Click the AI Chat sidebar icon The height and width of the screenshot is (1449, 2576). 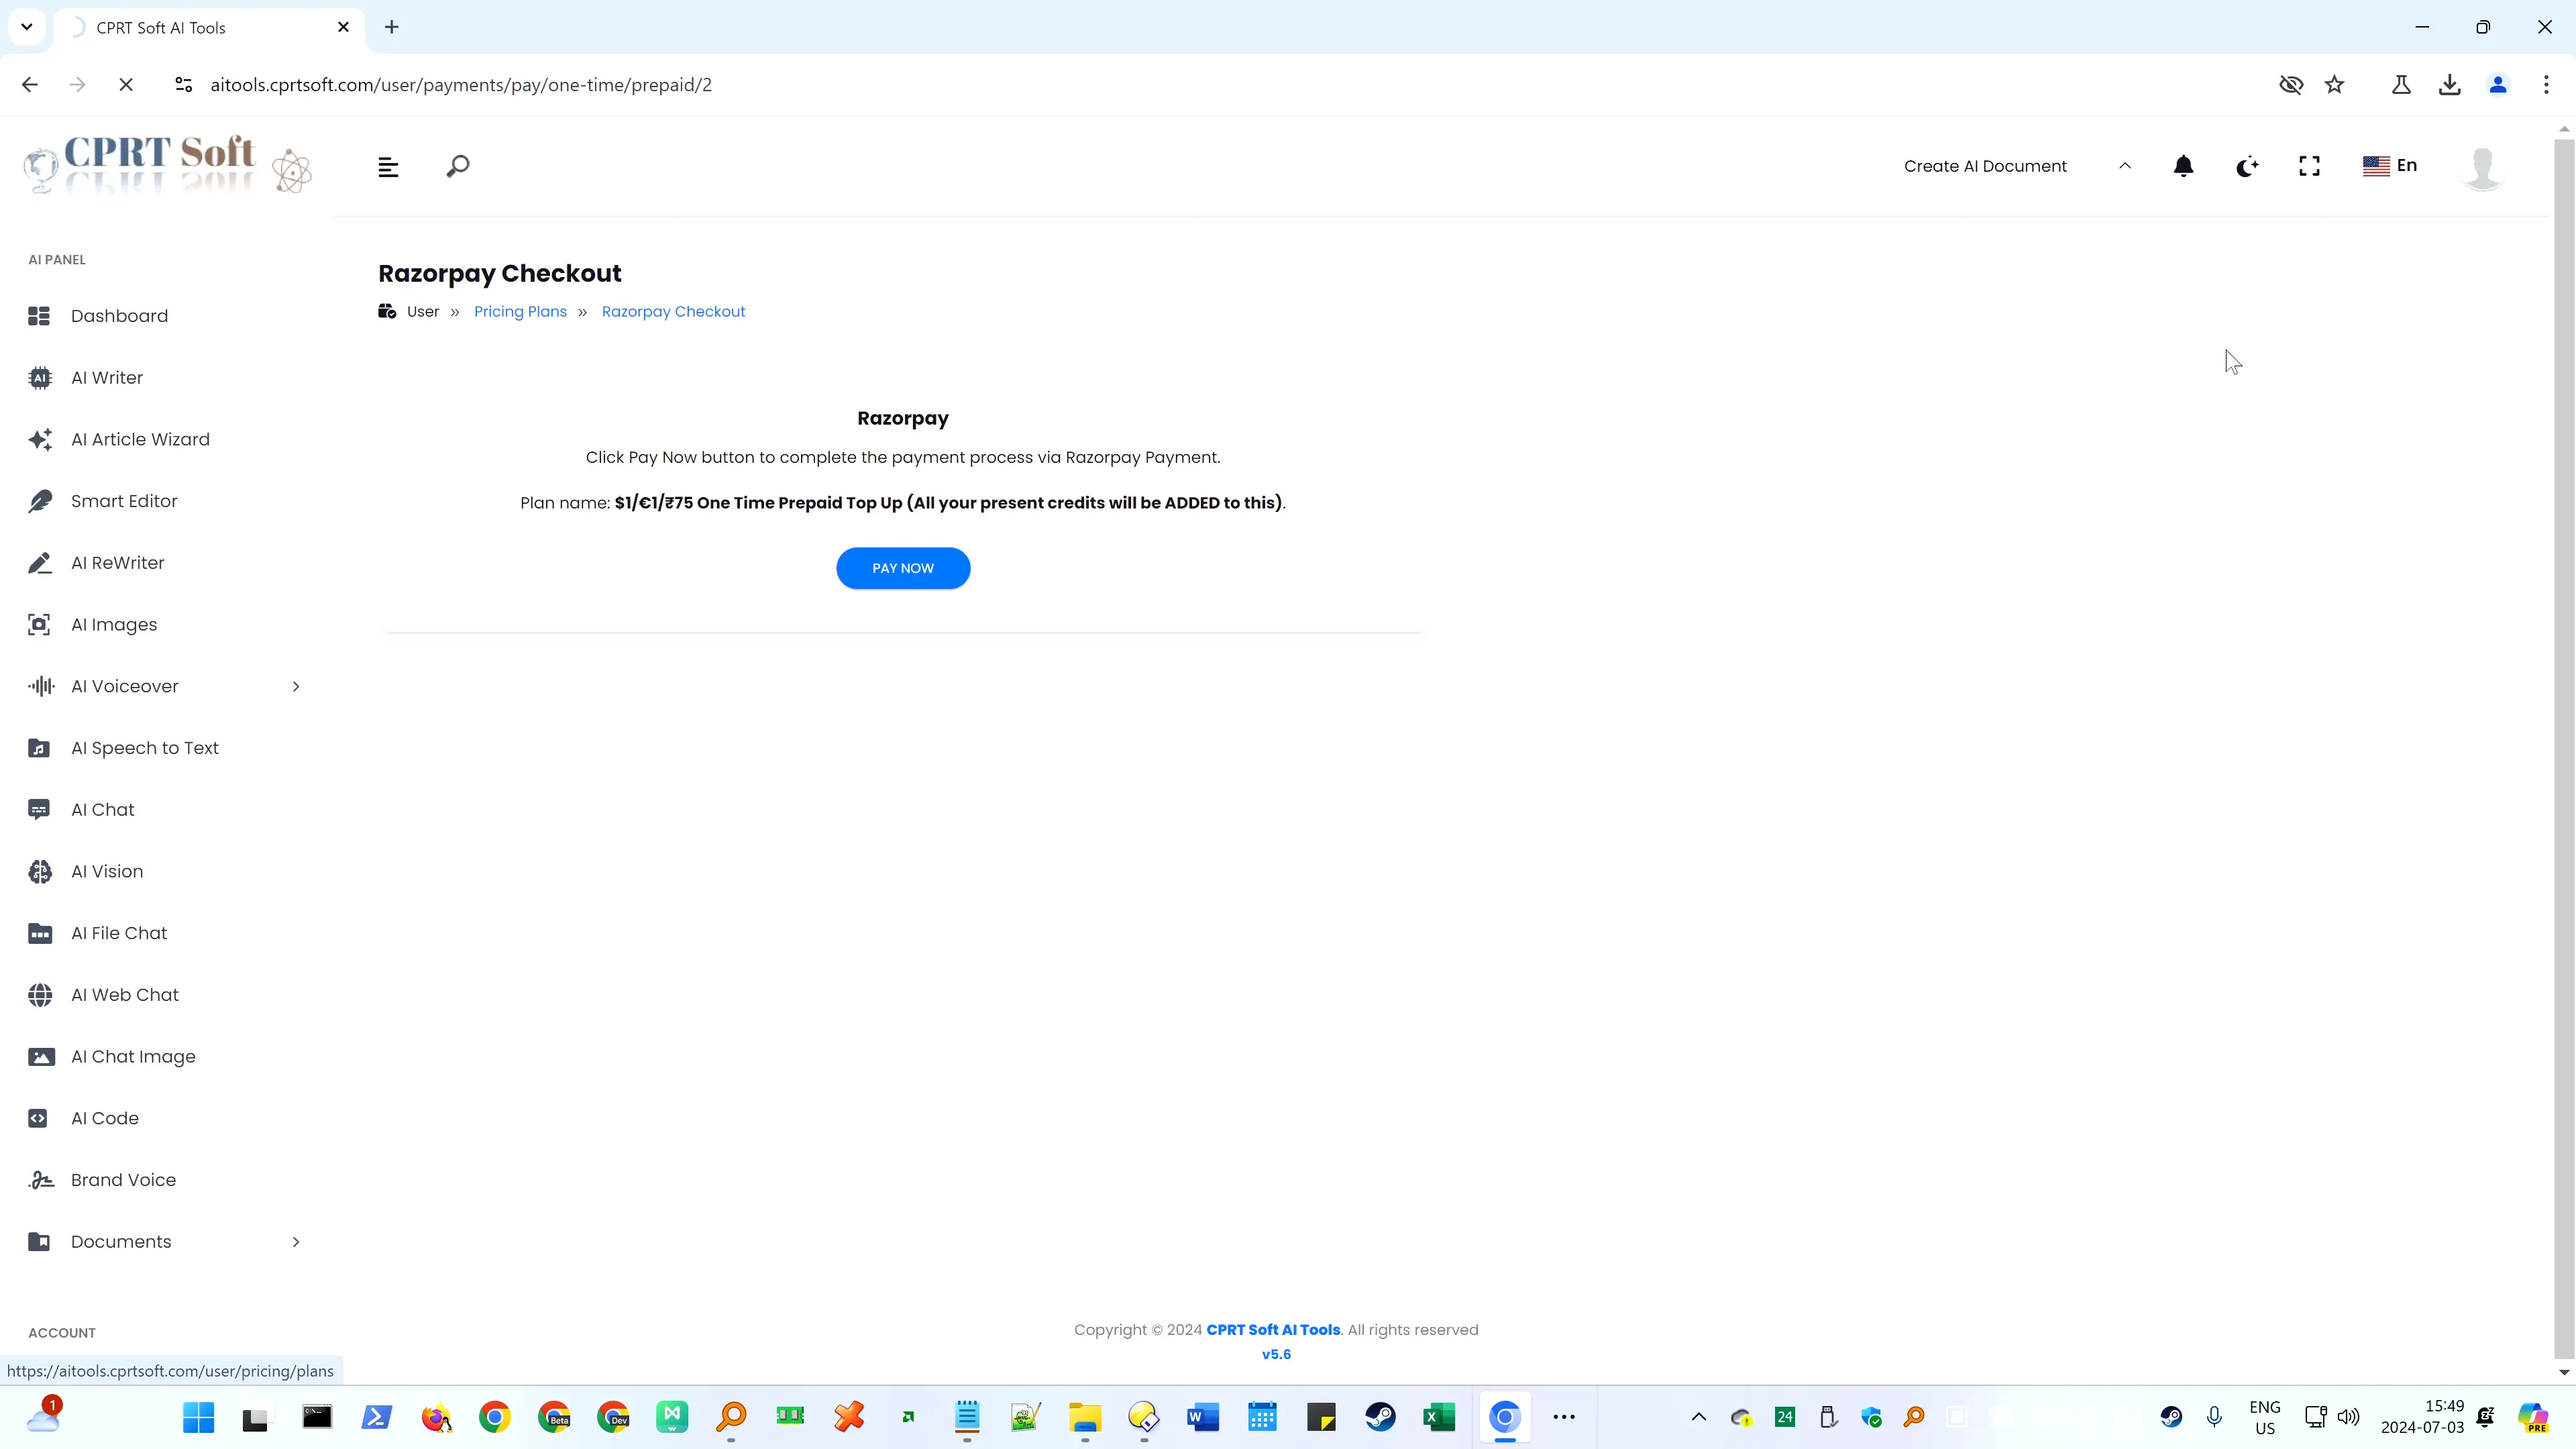(x=39, y=810)
